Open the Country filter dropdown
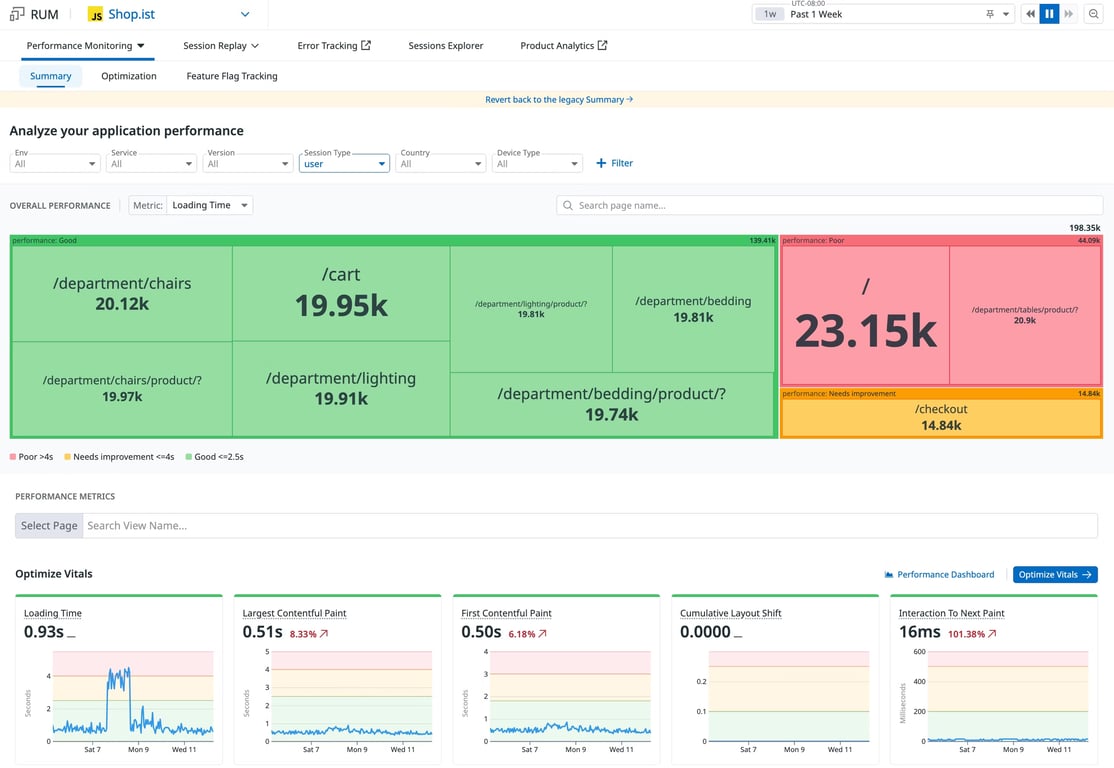 tap(440, 163)
